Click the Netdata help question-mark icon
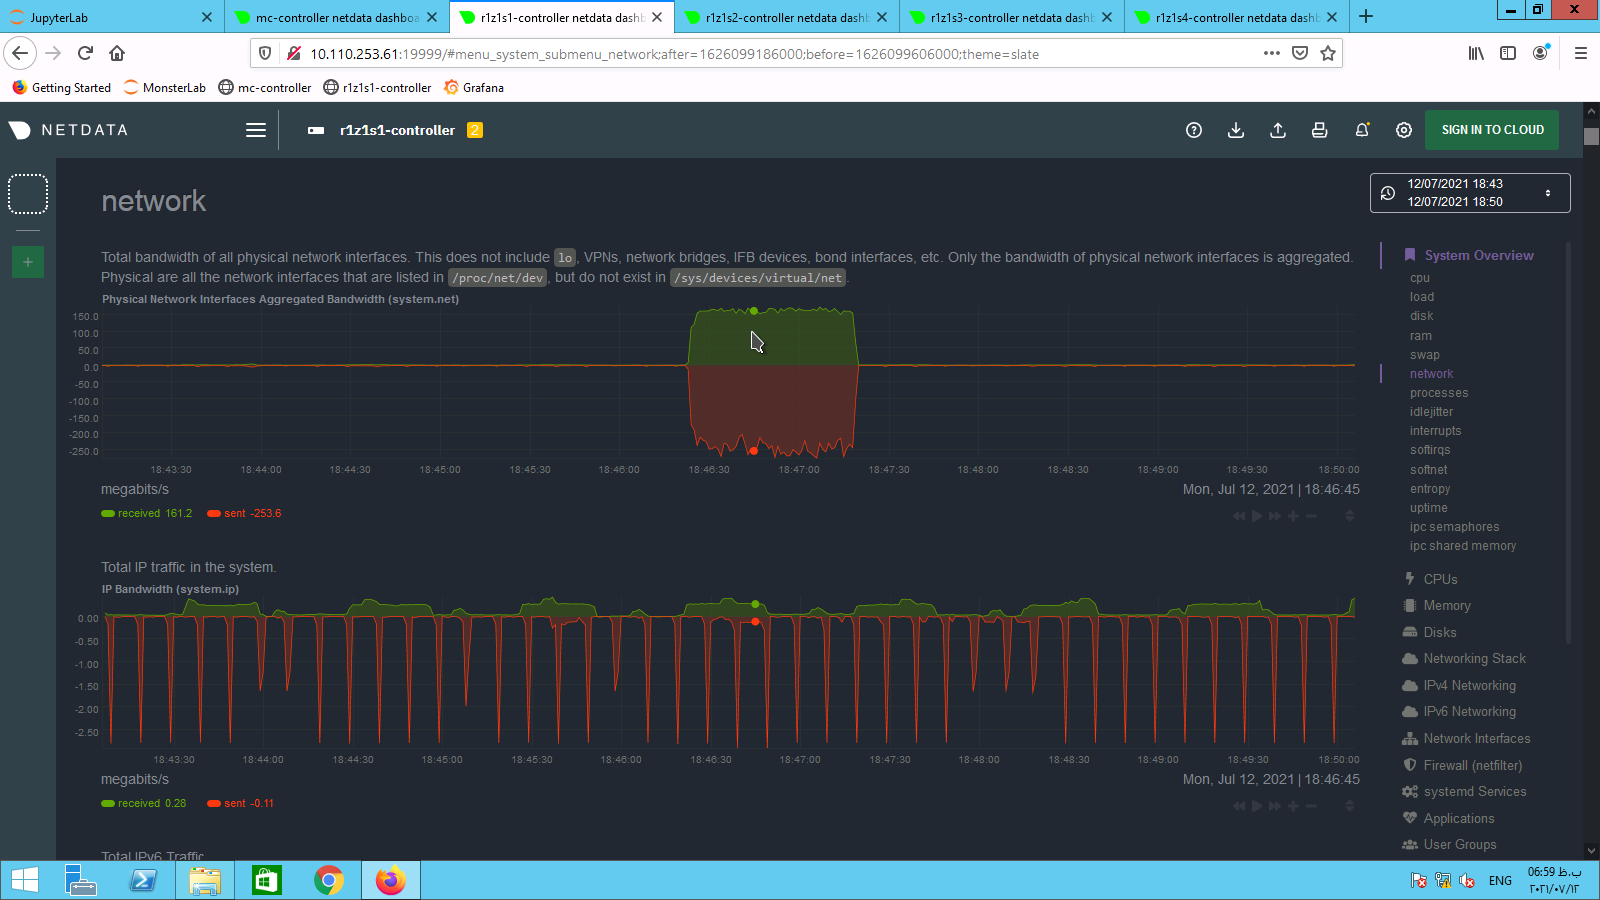The image size is (1600, 900). click(x=1193, y=130)
